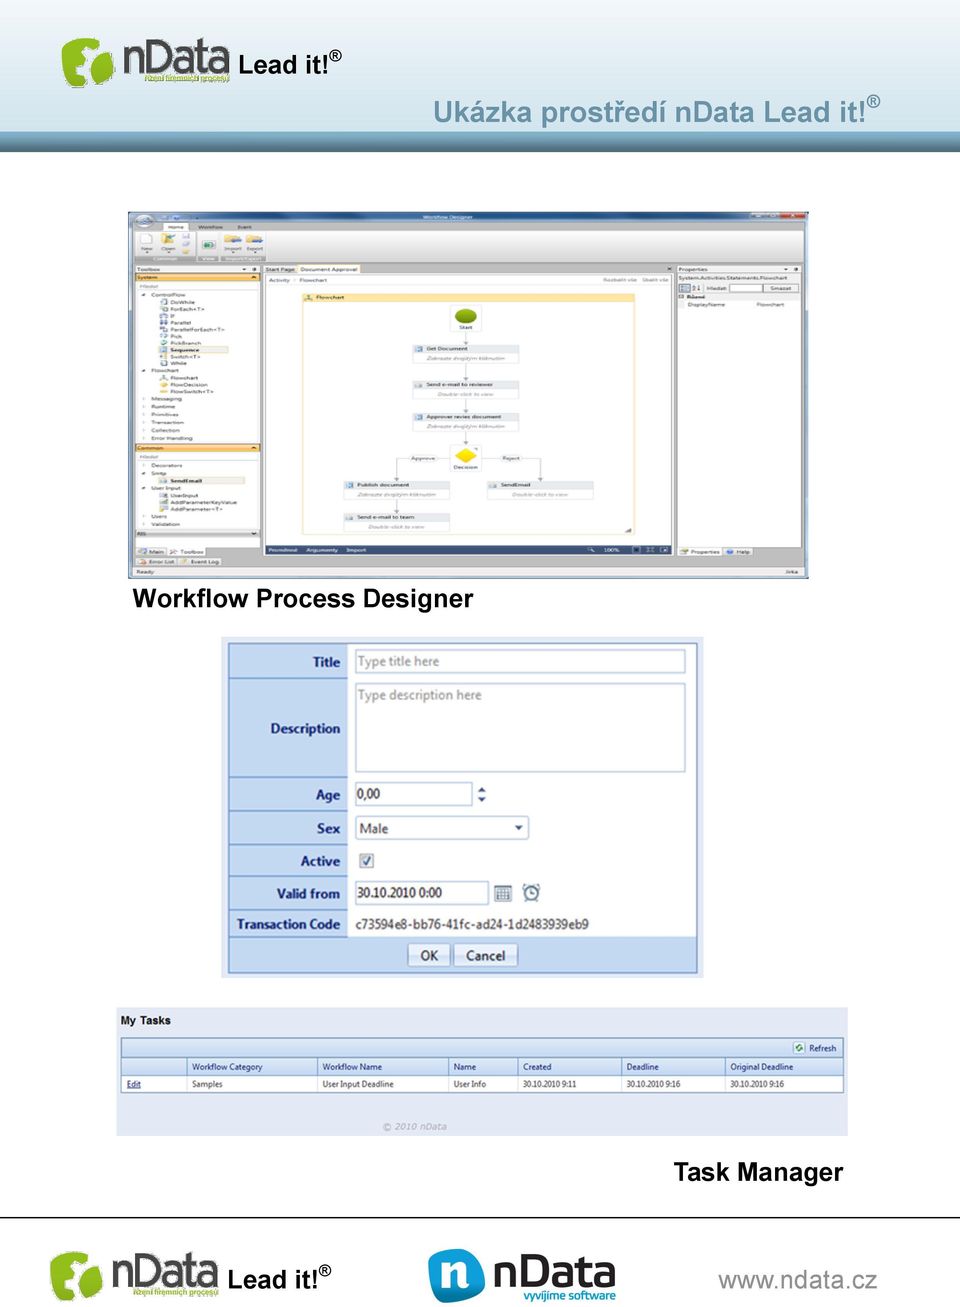Click the Flowchart breadcrumb in designer

pyautogui.click(x=313, y=280)
